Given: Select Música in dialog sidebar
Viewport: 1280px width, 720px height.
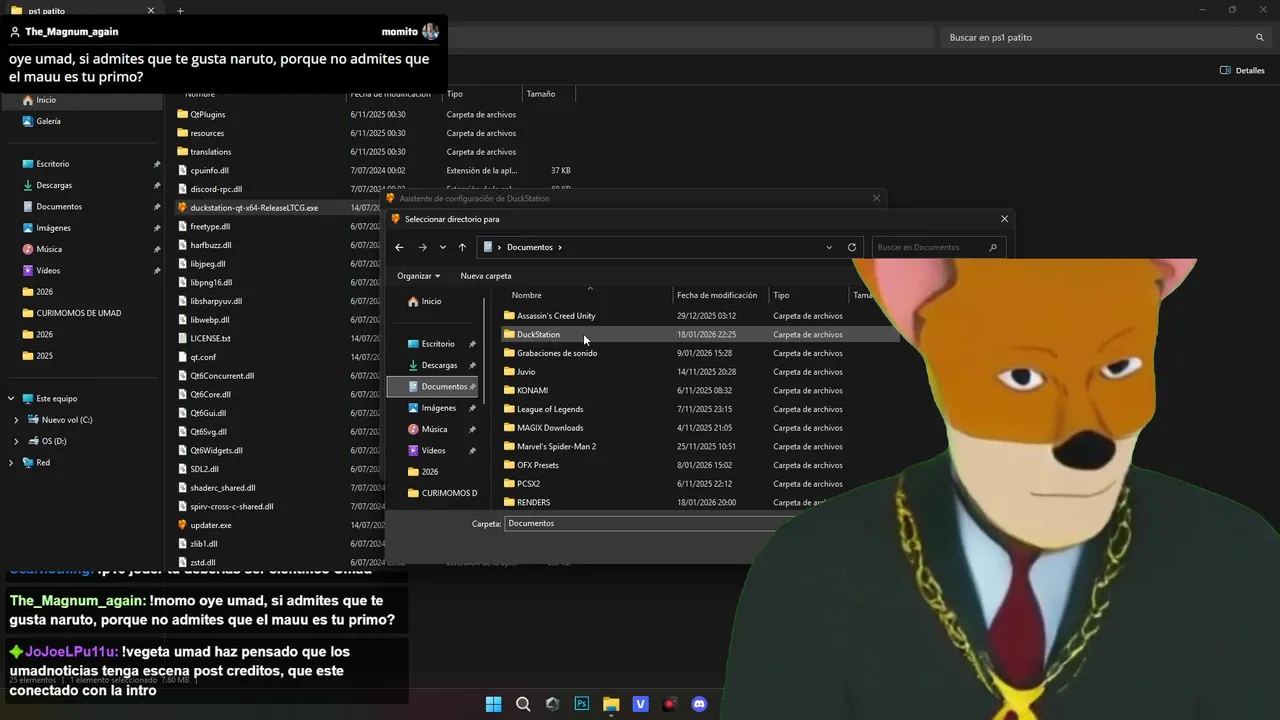Looking at the screenshot, I should point(434,429).
